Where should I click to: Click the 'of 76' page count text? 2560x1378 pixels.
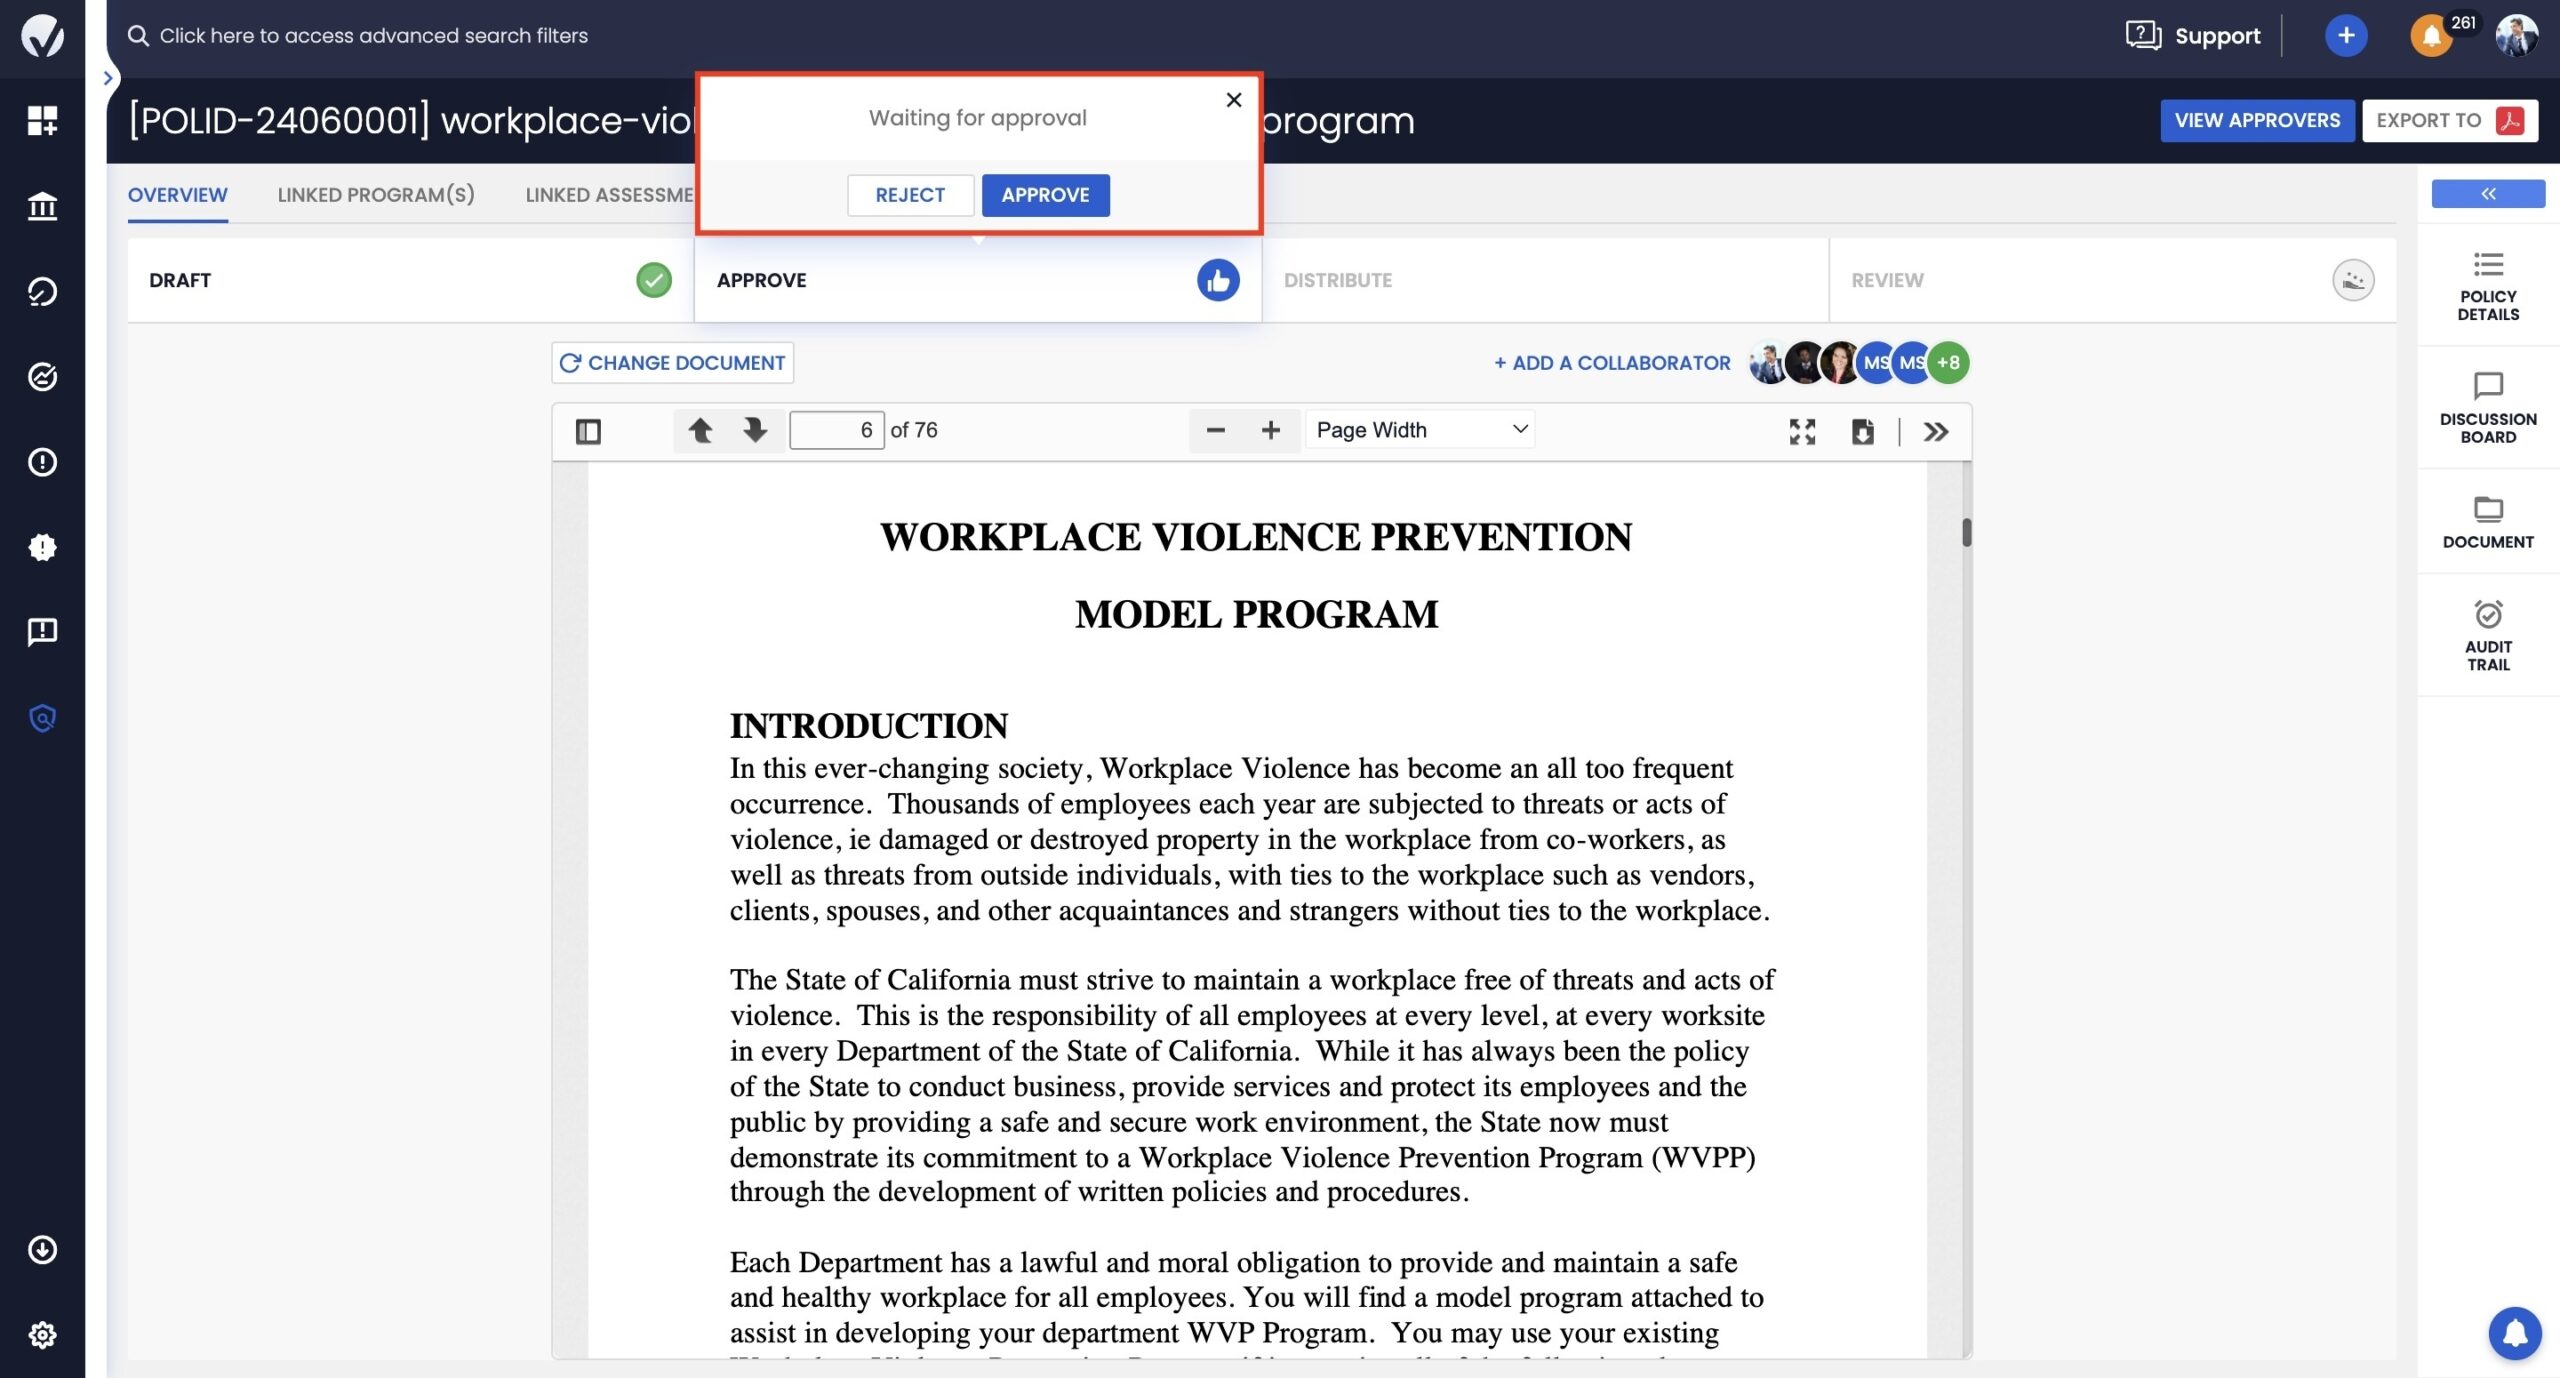click(x=914, y=431)
